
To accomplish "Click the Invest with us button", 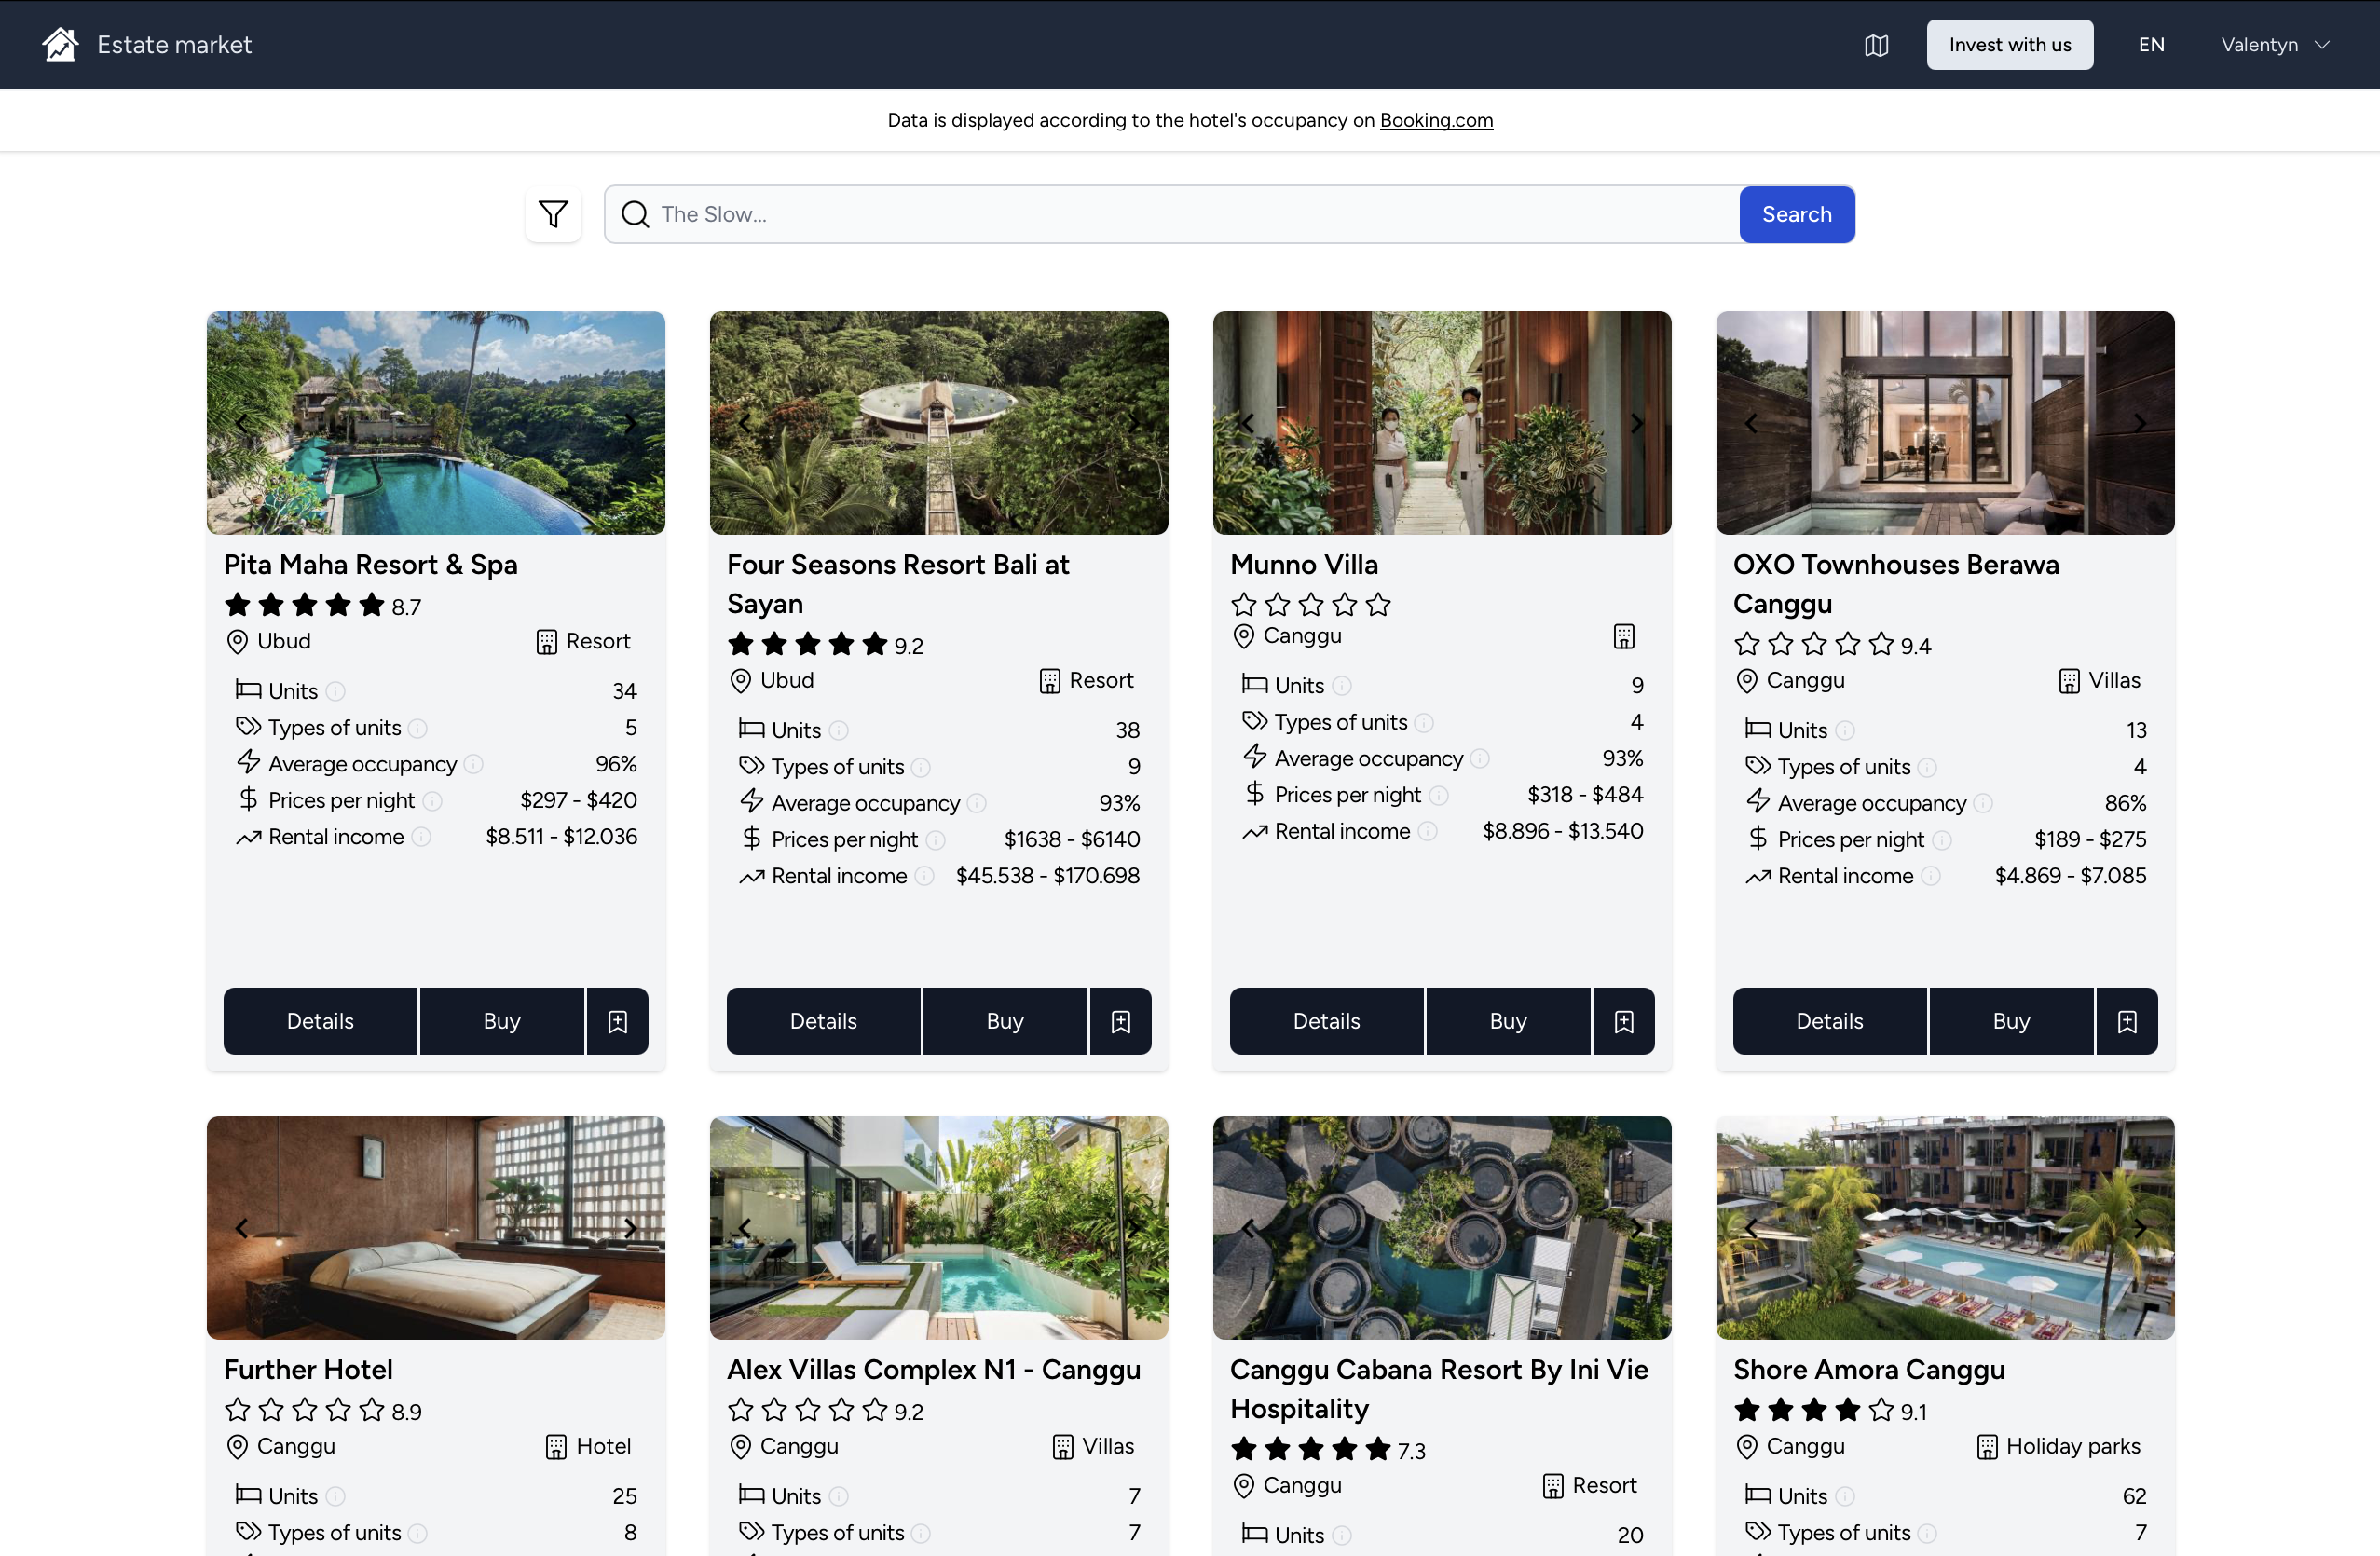I will pyautogui.click(x=2009, y=45).
